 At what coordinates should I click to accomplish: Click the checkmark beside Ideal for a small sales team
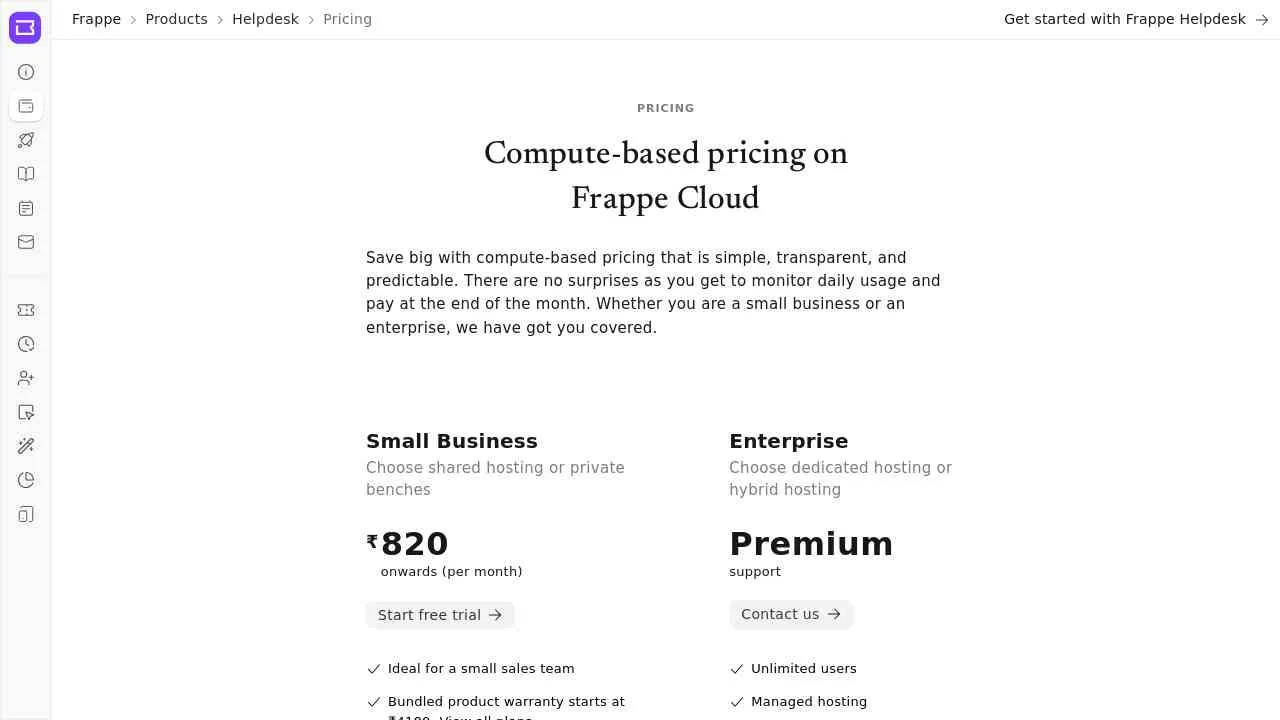374,669
